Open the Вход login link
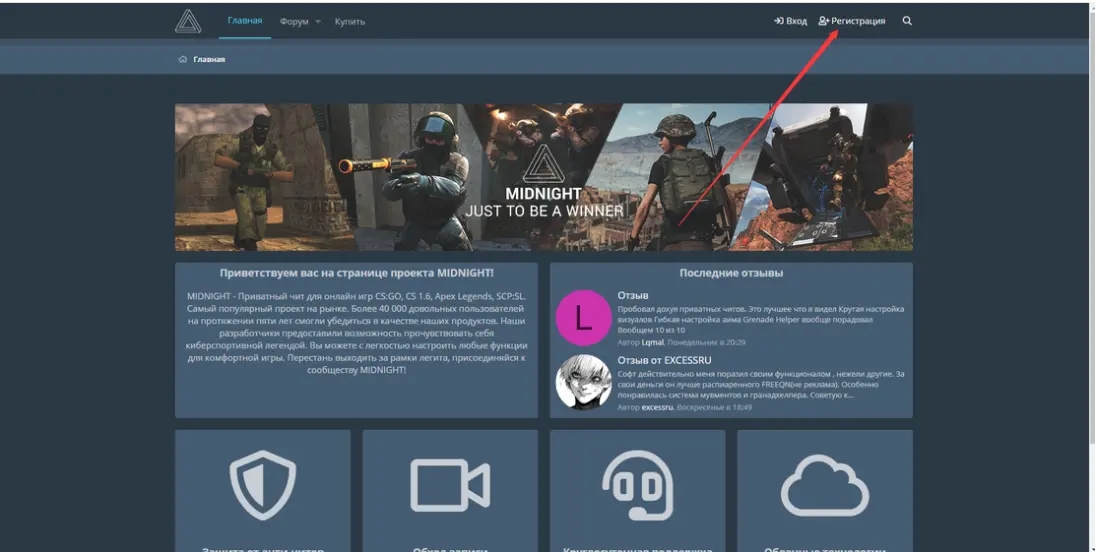Image resolution: width=1095 pixels, height=552 pixels. [790, 21]
